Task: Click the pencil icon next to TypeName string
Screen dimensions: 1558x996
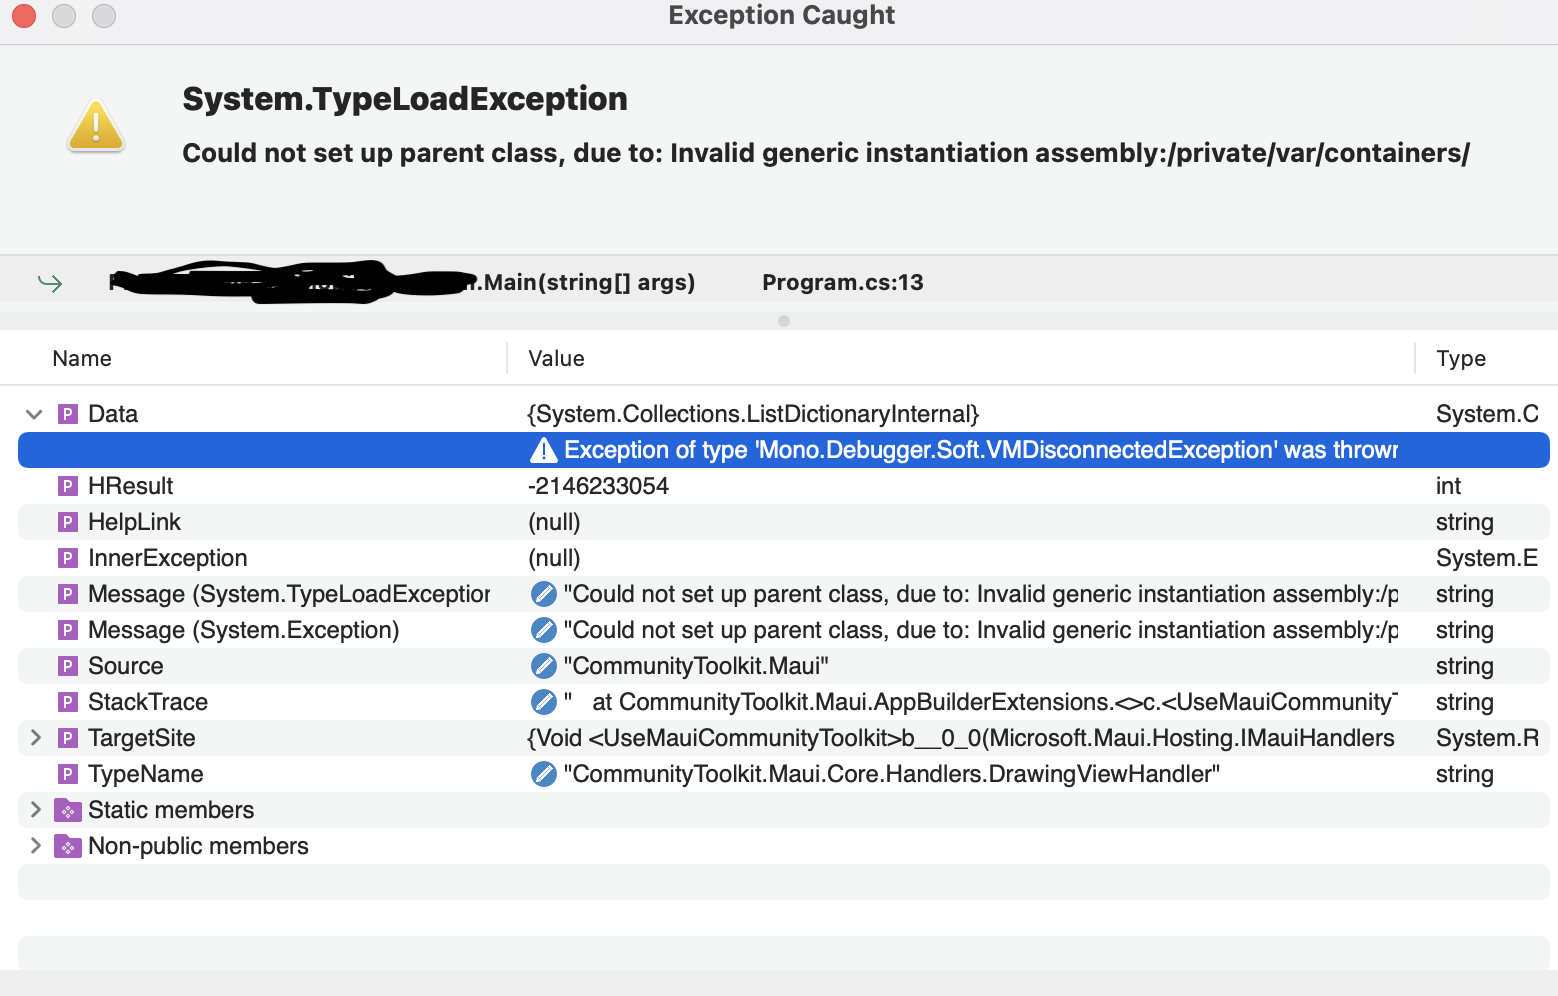Action: click(543, 773)
